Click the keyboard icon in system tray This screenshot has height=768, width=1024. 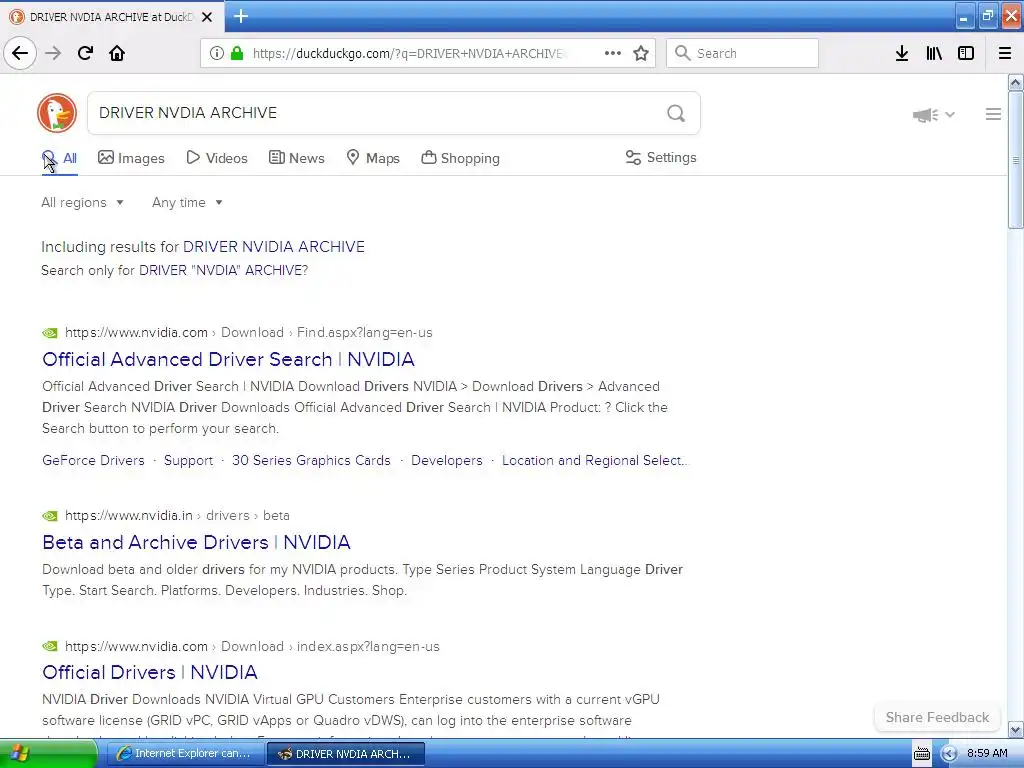(x=921, y=754)
